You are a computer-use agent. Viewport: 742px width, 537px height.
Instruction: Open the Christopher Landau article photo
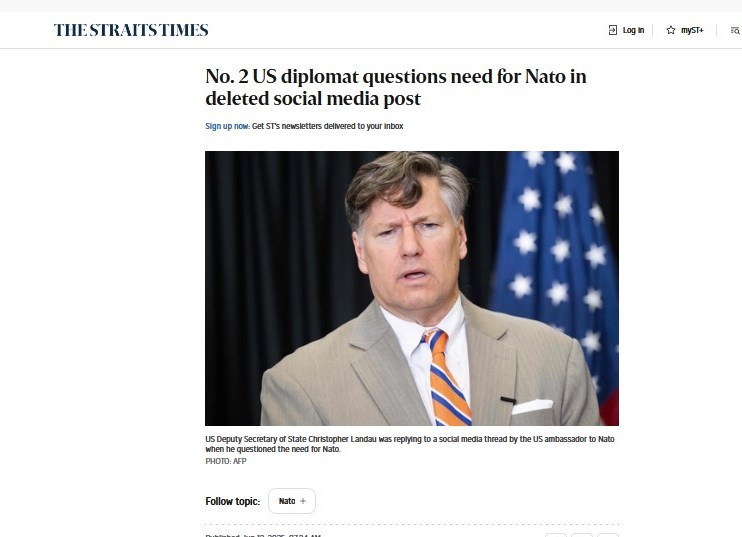click(411, 288)
